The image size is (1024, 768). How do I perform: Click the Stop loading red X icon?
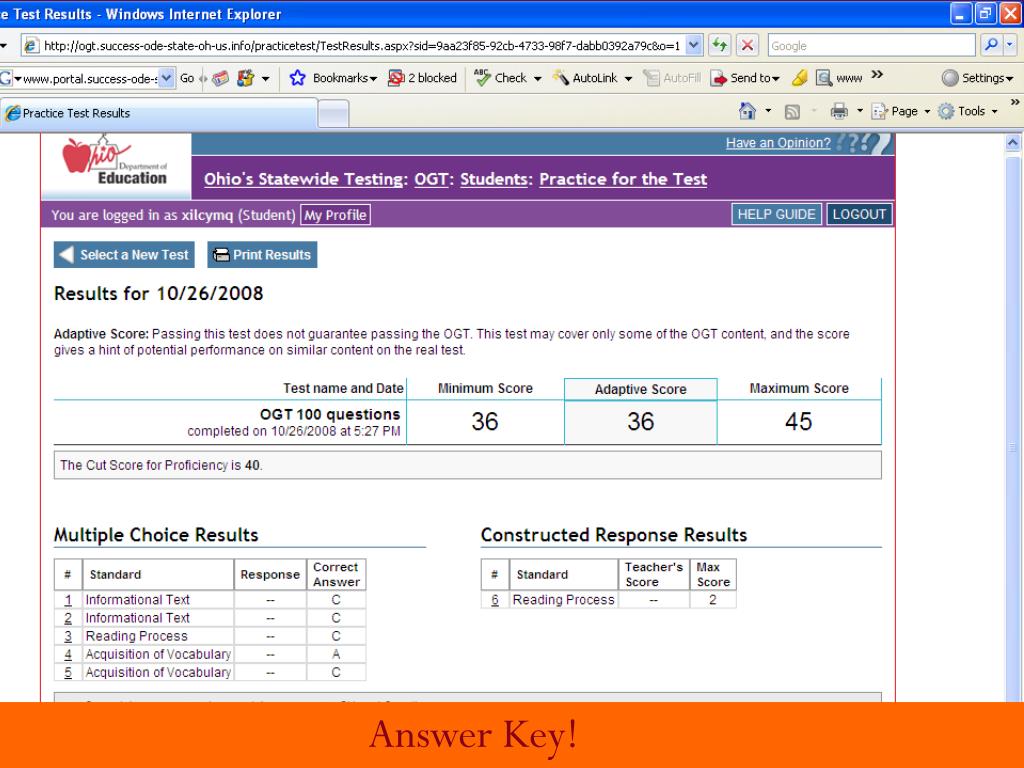[x=747, y=45]
